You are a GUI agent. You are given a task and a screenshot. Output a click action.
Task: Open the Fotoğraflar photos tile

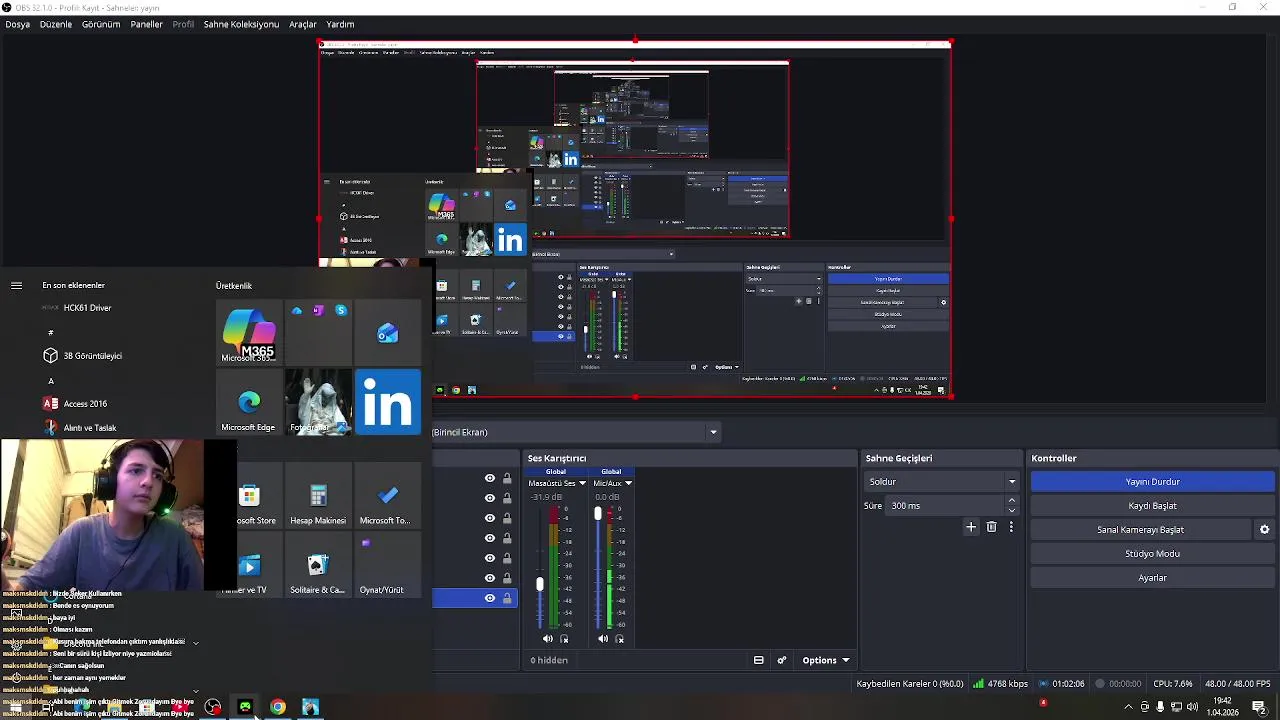(x=318, y=402)
